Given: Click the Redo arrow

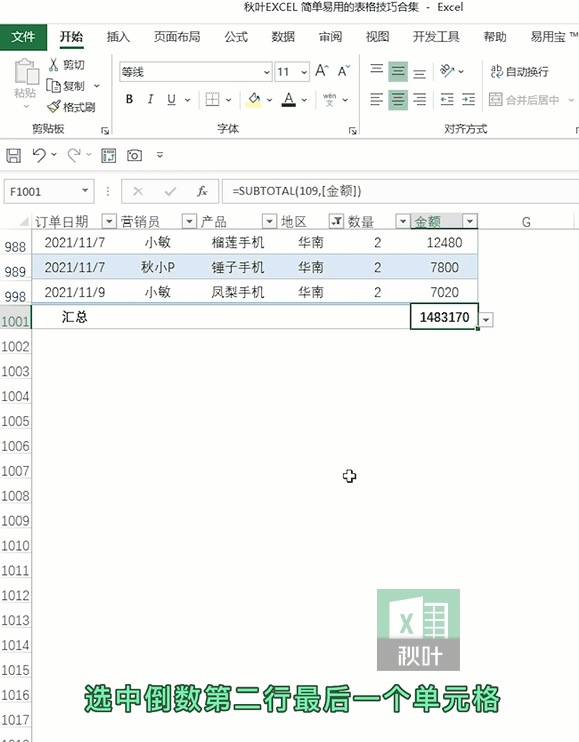Looking at the screenshot, I should [x=74, y=155].
